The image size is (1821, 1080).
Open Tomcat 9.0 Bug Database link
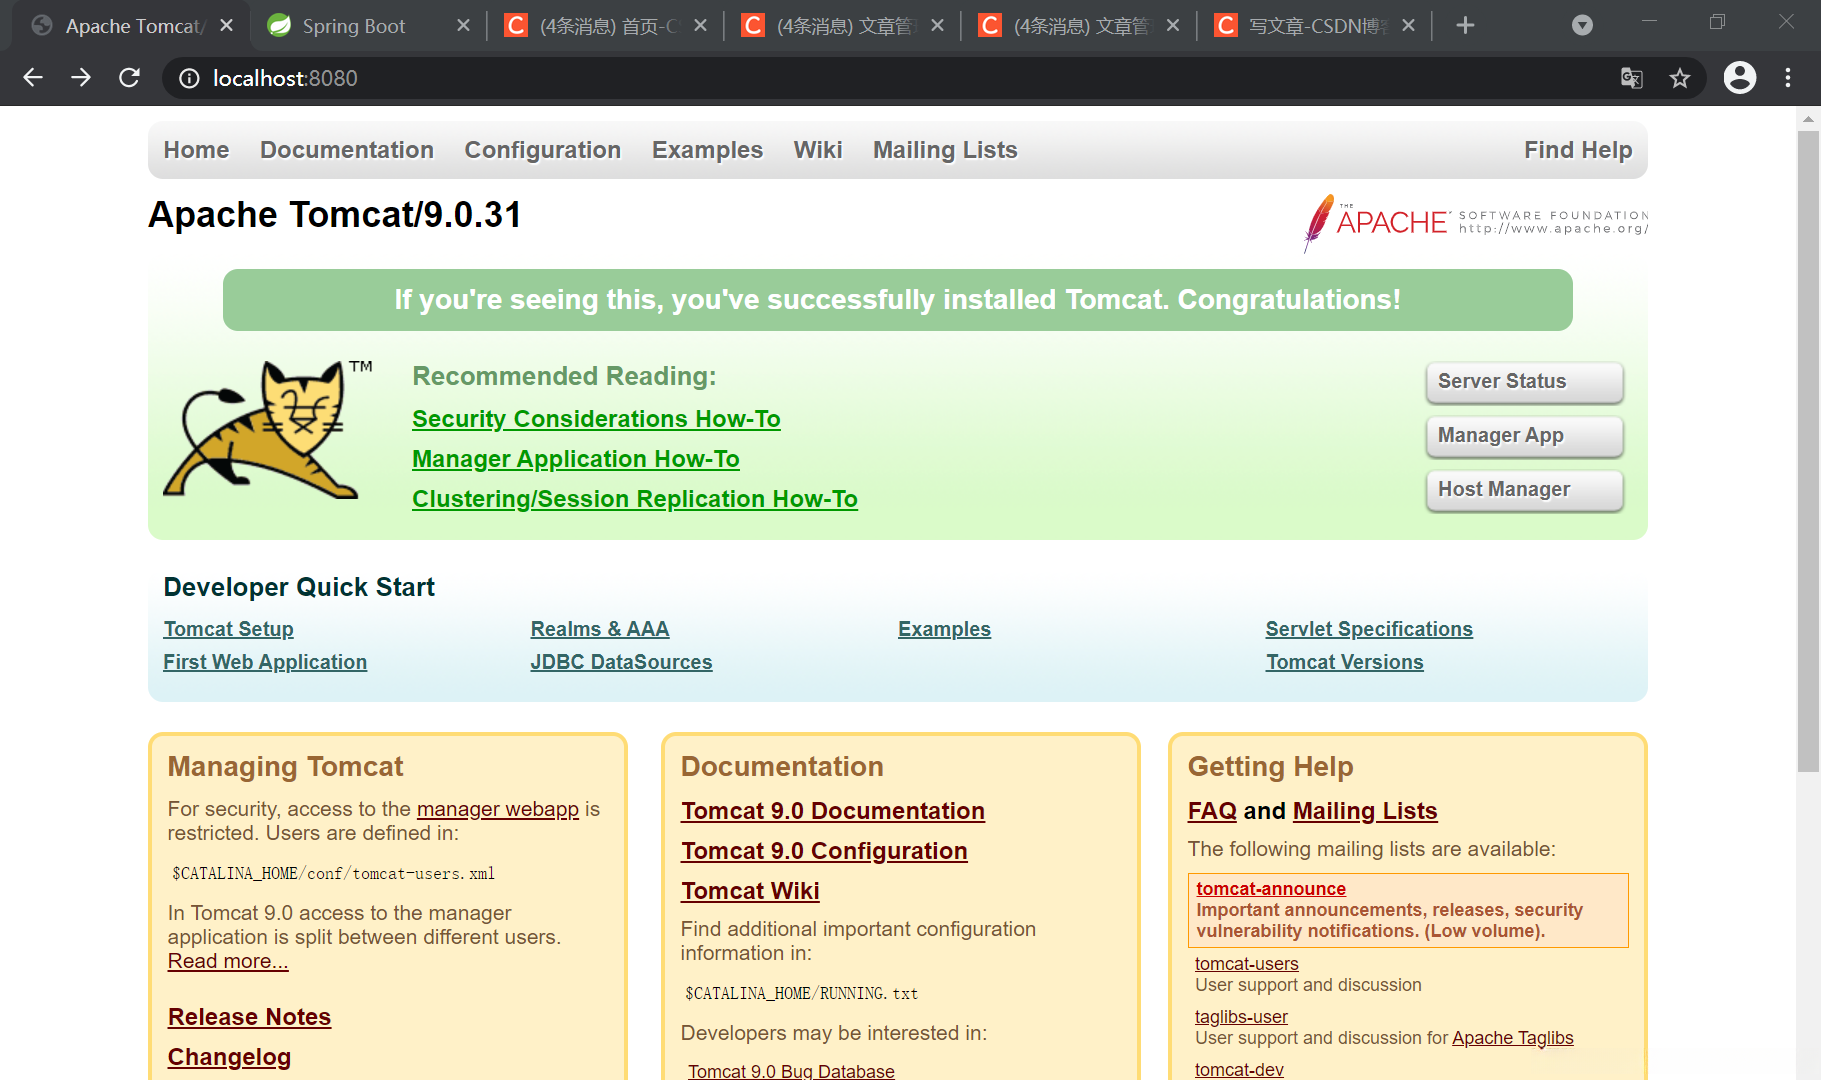pos(791,1071)
